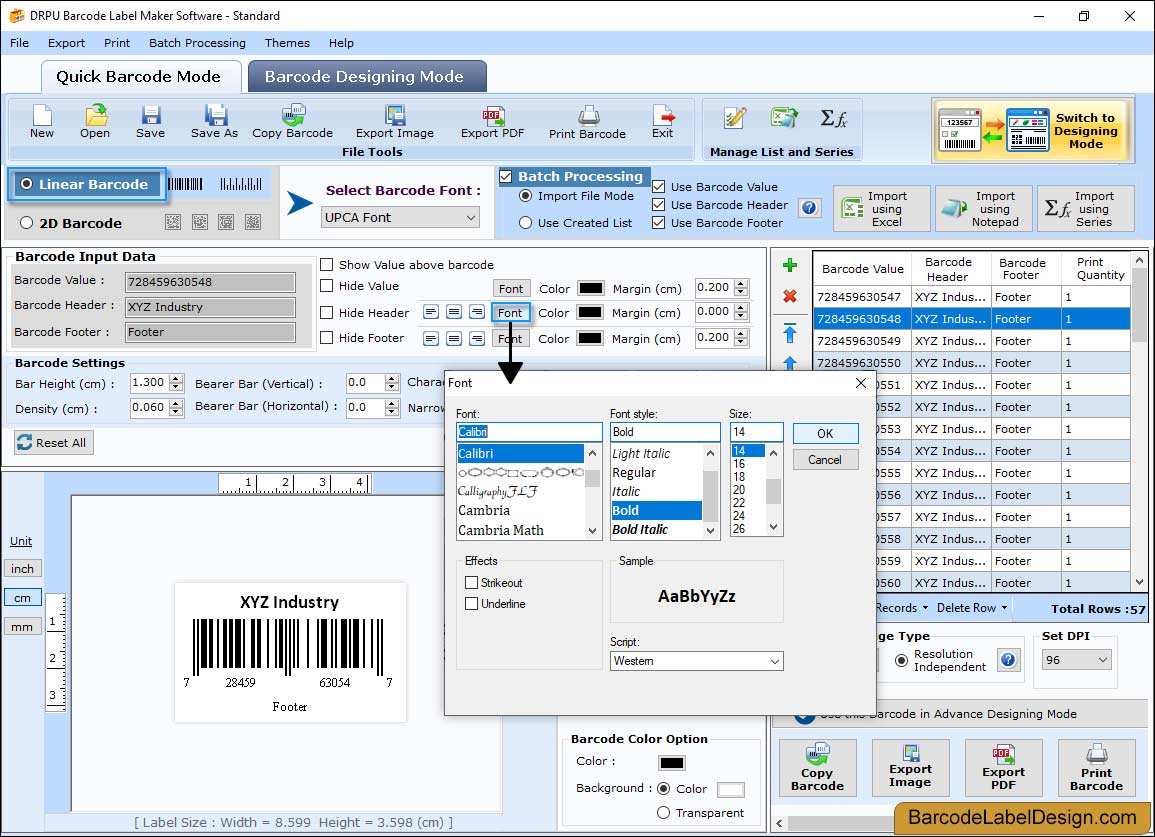
Task: Open the Batch Processing menu
Action: click(x=197, y=43)
